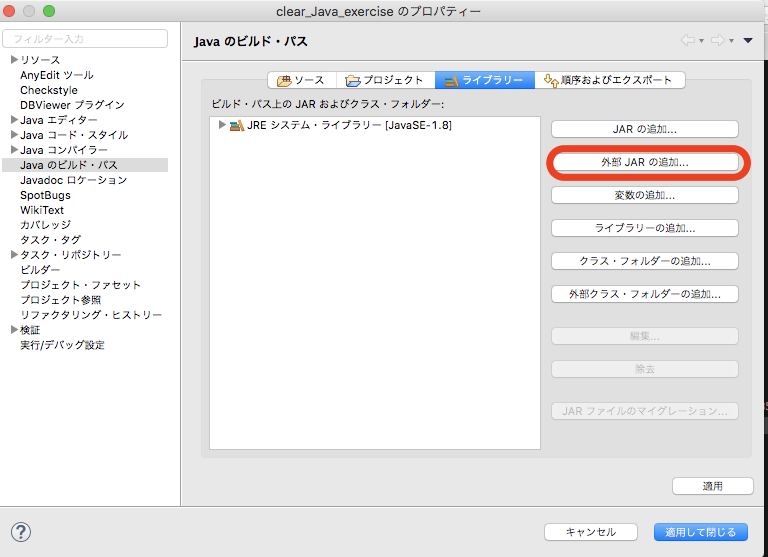
Task: Select the ライブラリー tab
Action: pyautogui.click(x=485, y=80)
